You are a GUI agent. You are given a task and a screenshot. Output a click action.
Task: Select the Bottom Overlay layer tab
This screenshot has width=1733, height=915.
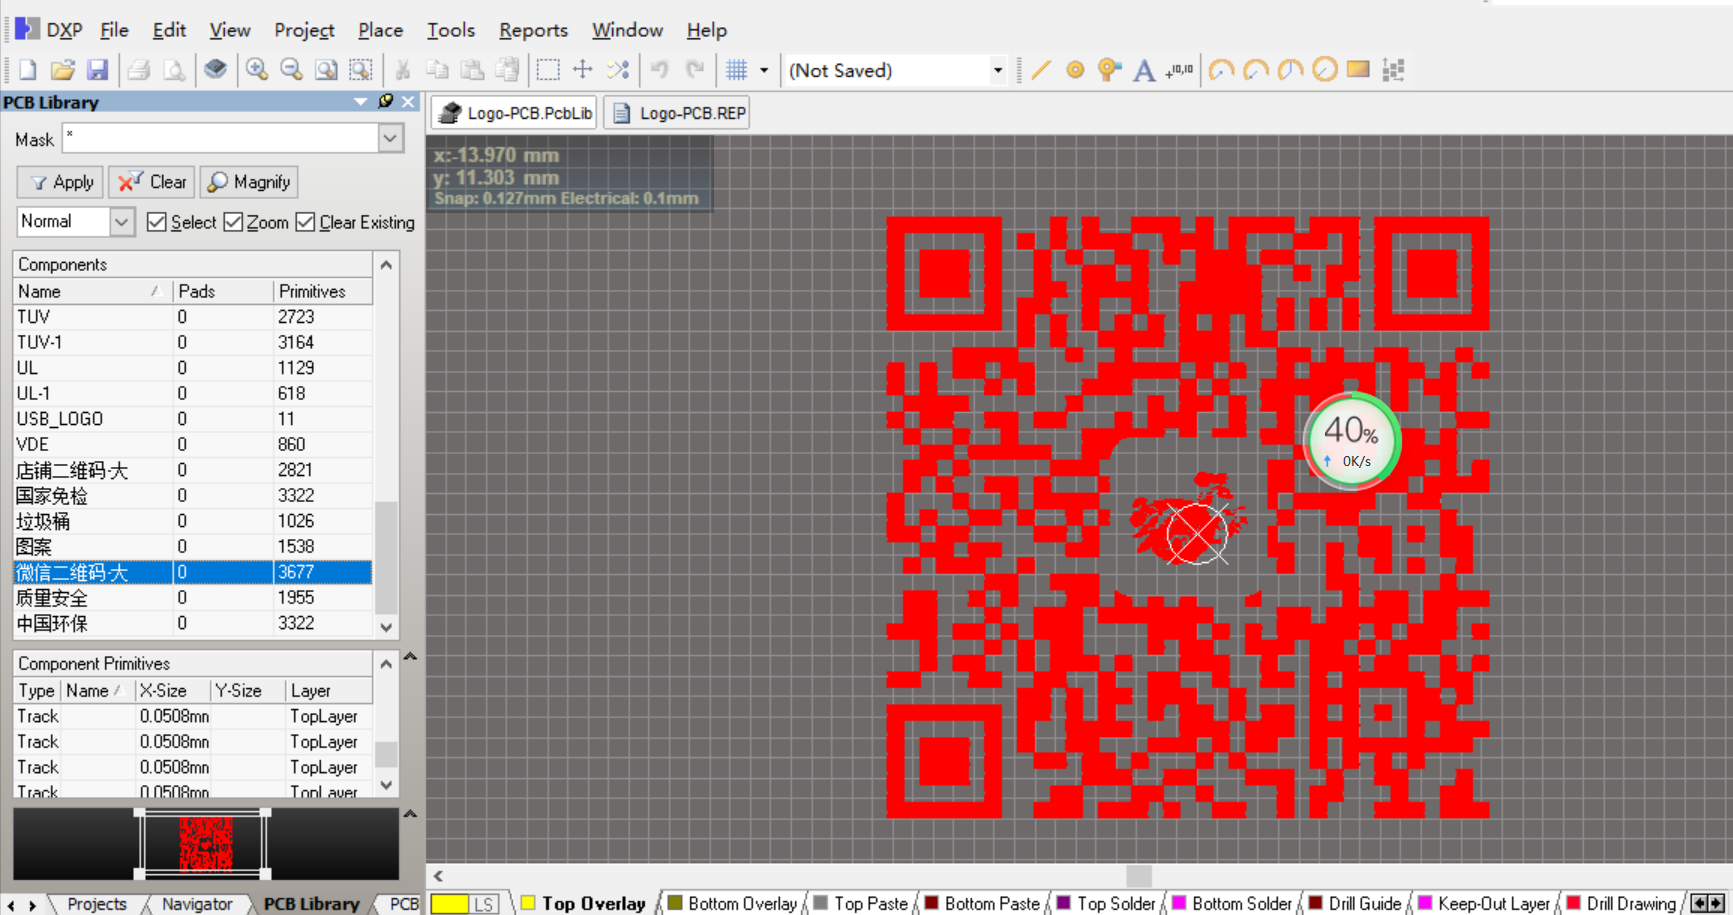pyautogui.click(x=733, y=904)
